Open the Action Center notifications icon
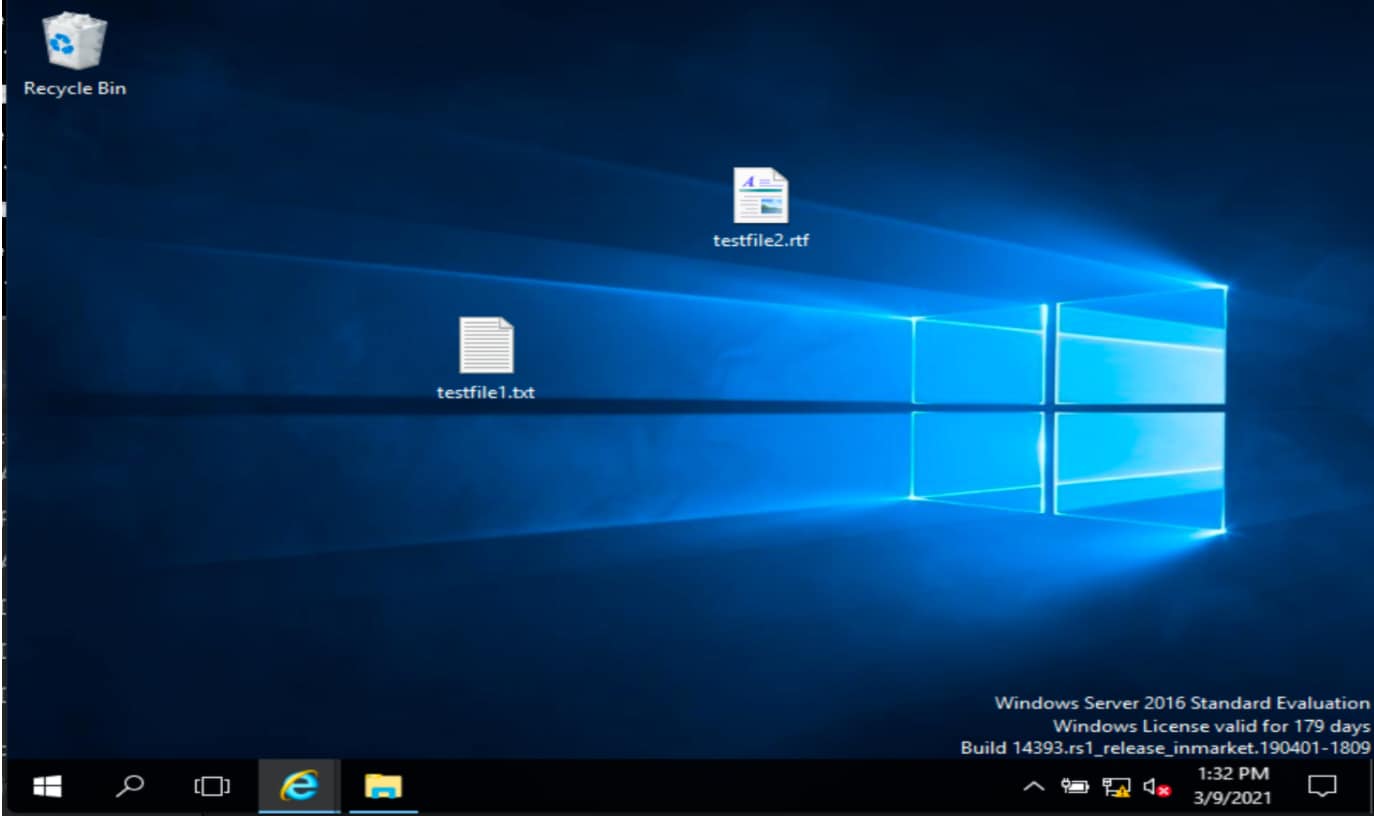The image size is (1374, 816). click(1322, 787)
